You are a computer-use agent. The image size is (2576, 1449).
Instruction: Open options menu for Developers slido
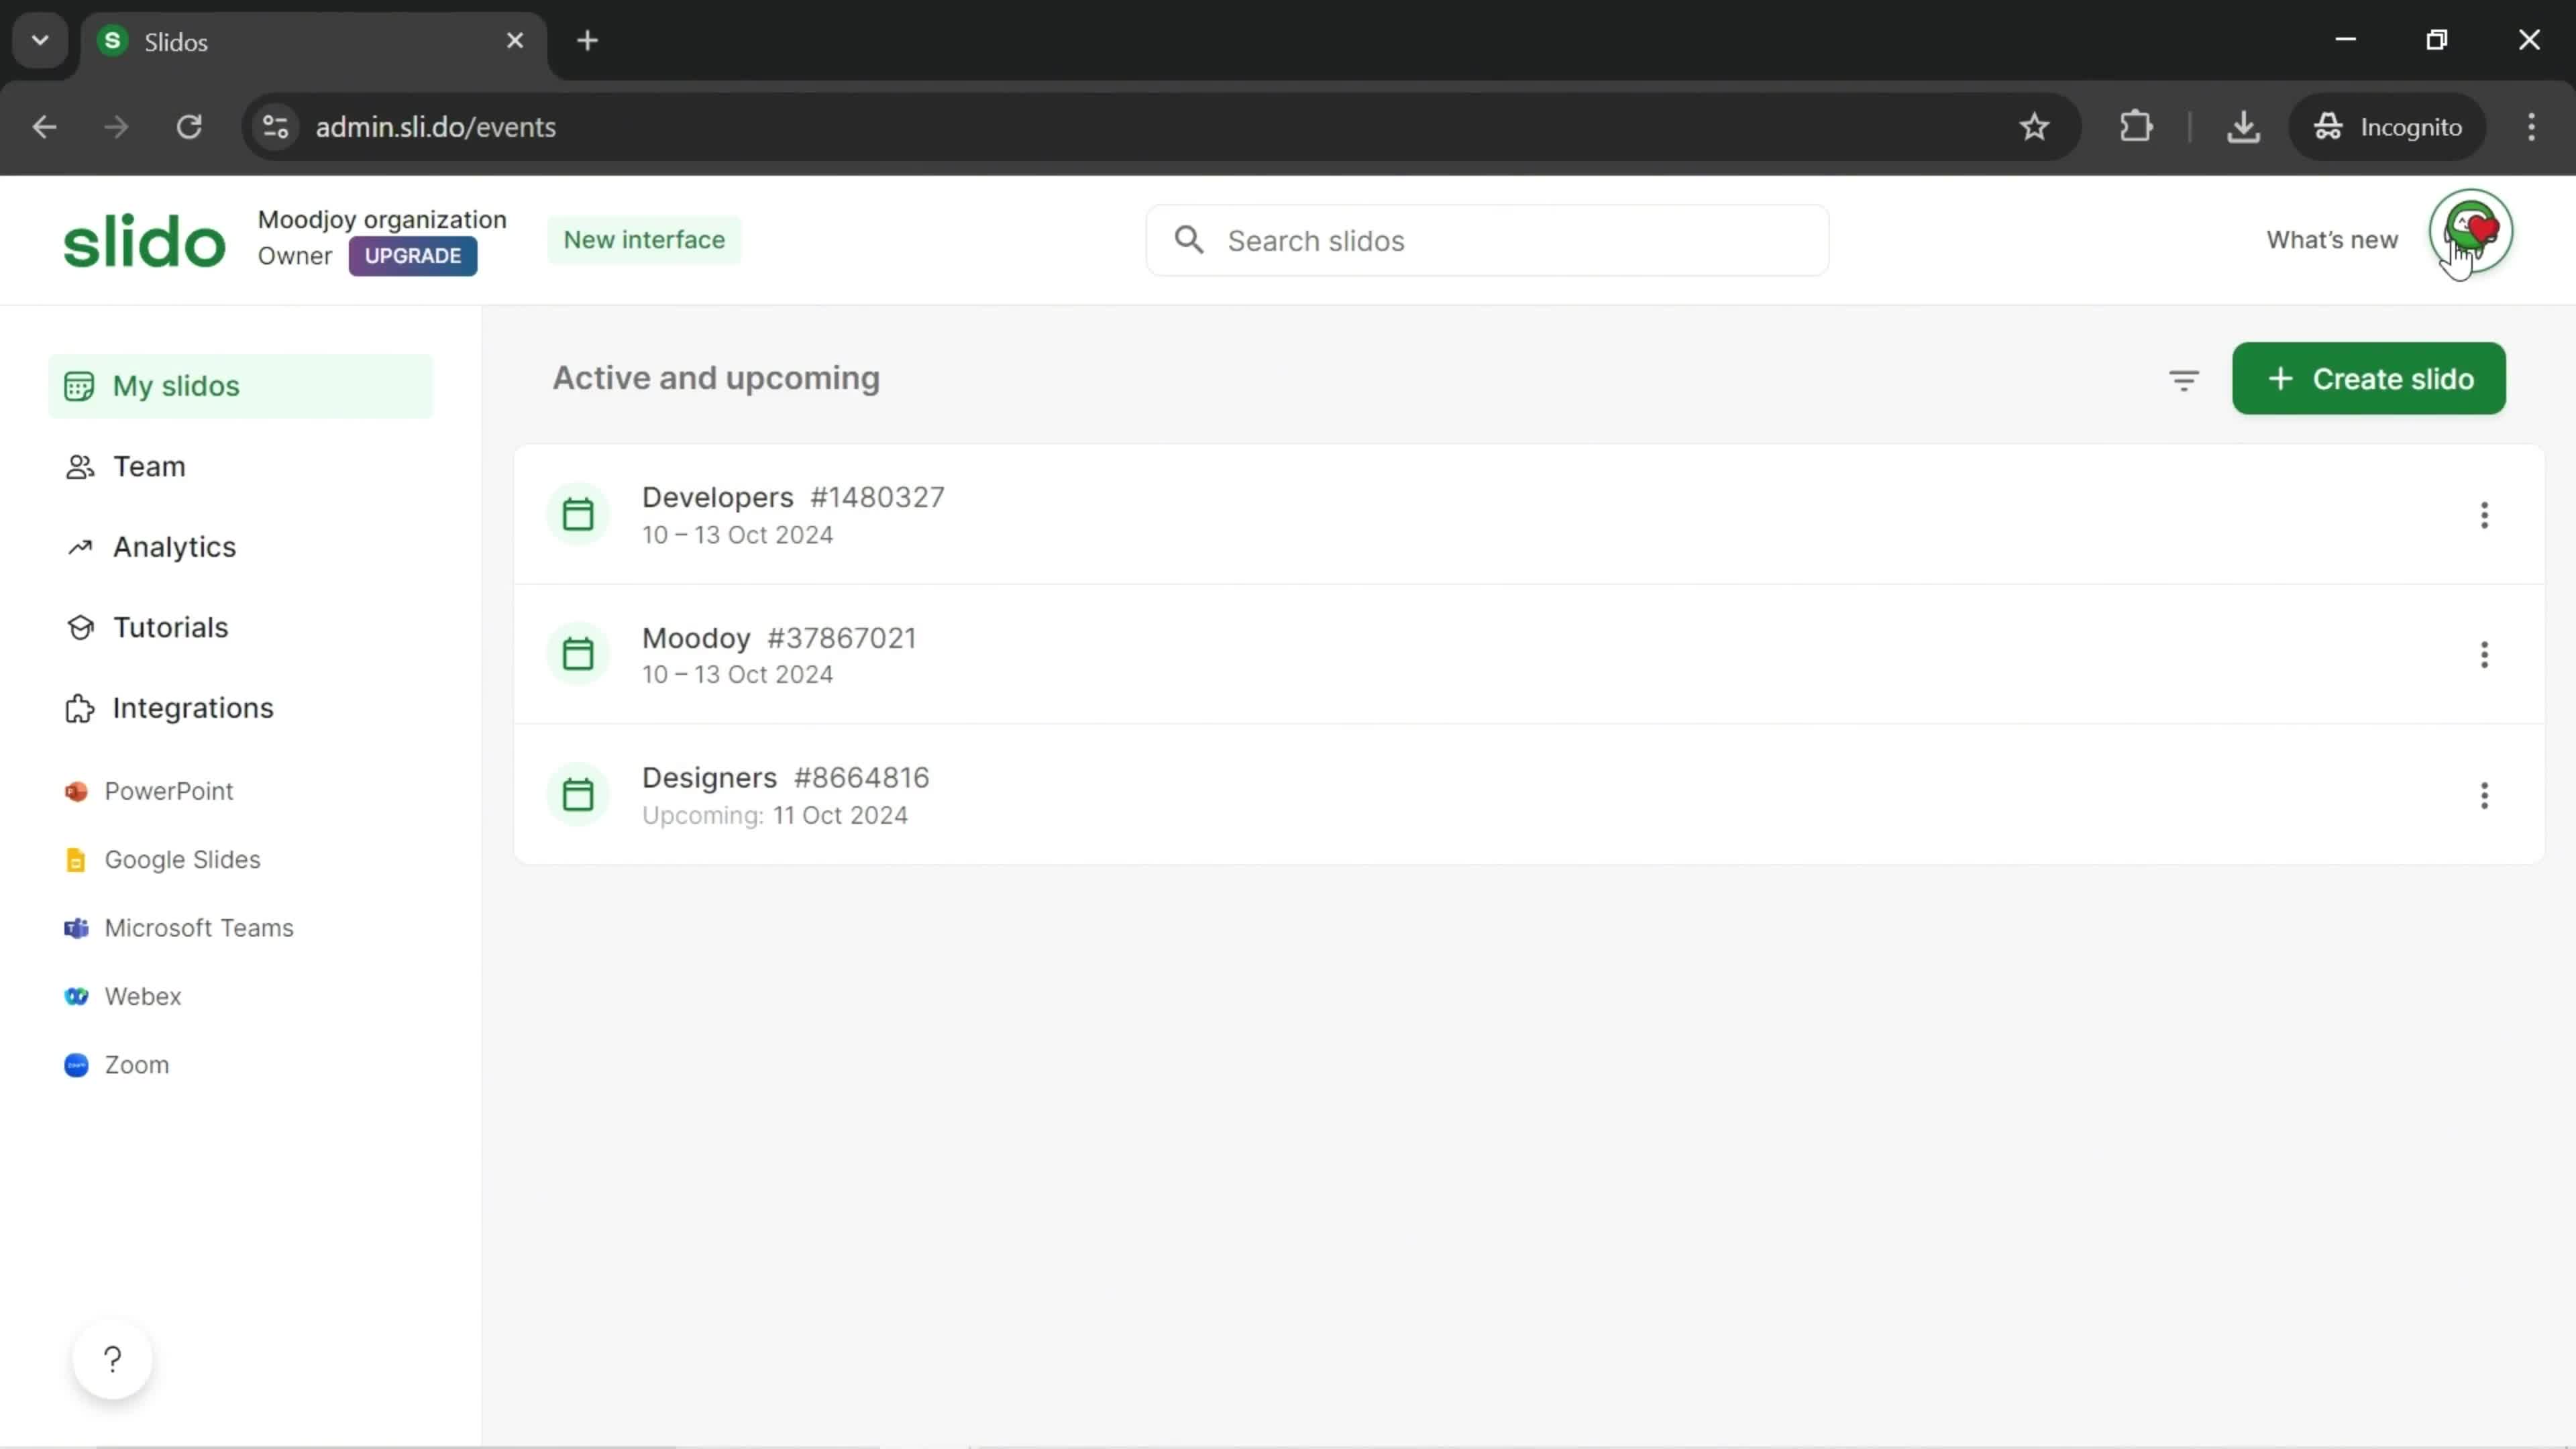coord(2484,513)
